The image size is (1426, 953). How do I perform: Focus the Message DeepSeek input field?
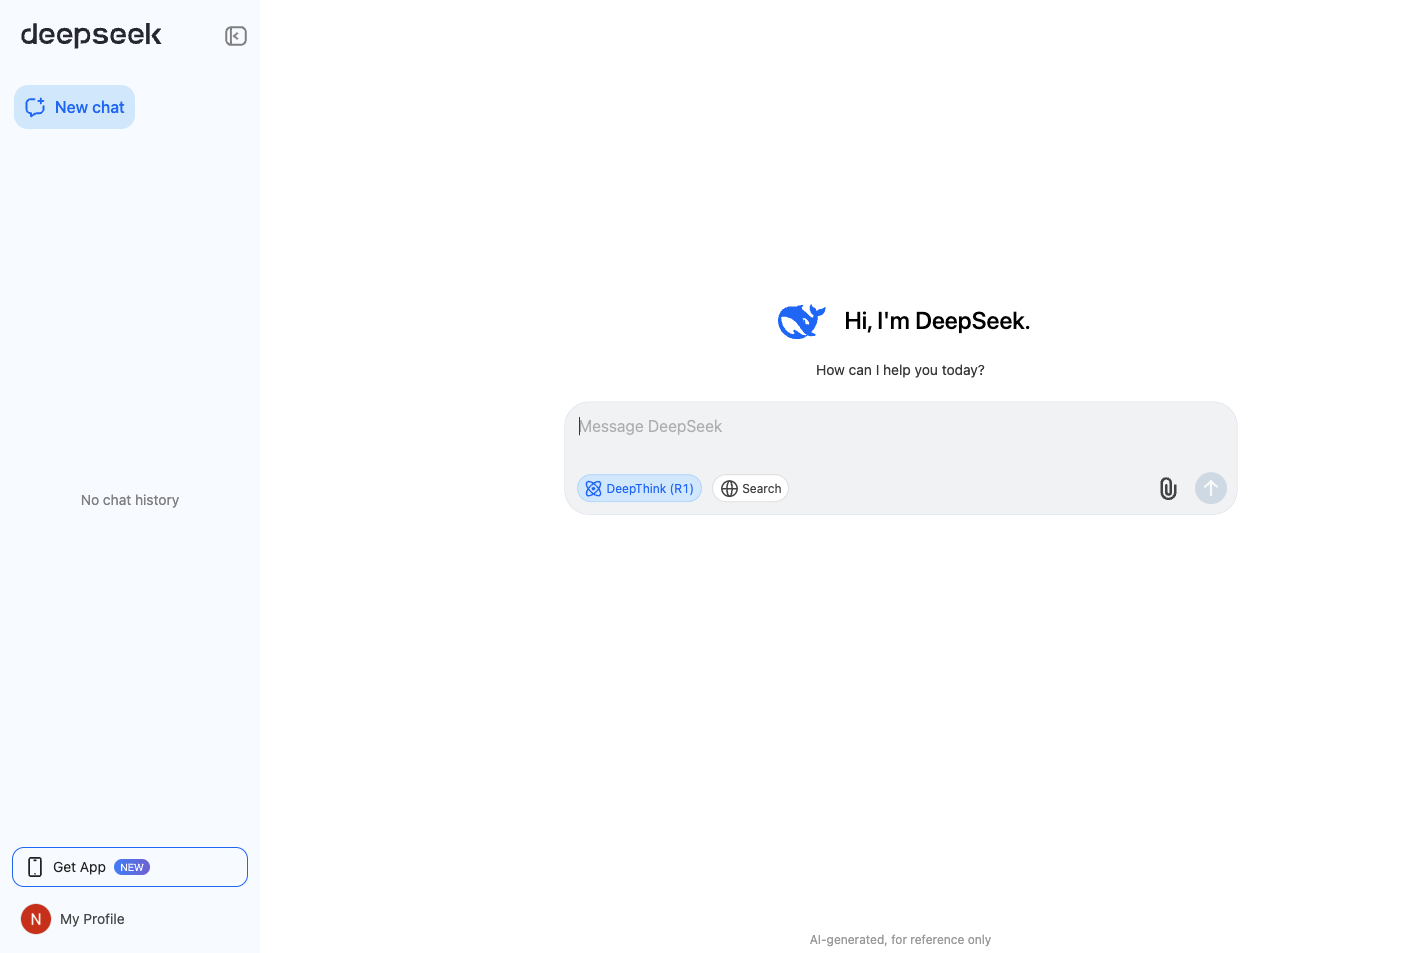[x=900, y=427]
